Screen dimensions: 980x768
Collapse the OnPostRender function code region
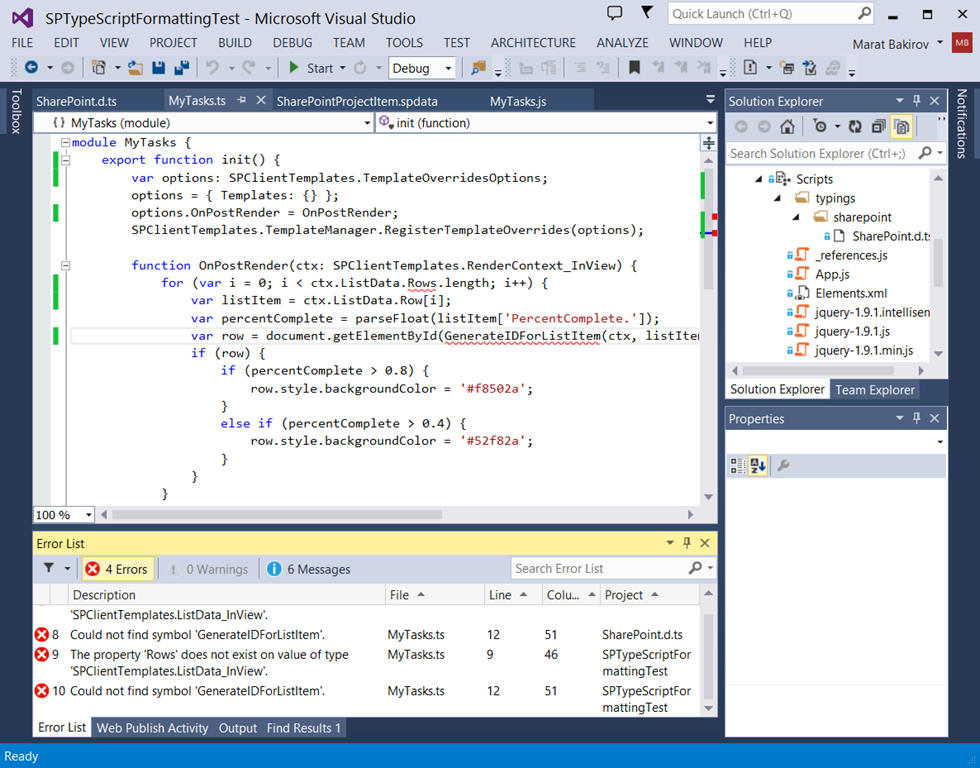coord(65,266)
